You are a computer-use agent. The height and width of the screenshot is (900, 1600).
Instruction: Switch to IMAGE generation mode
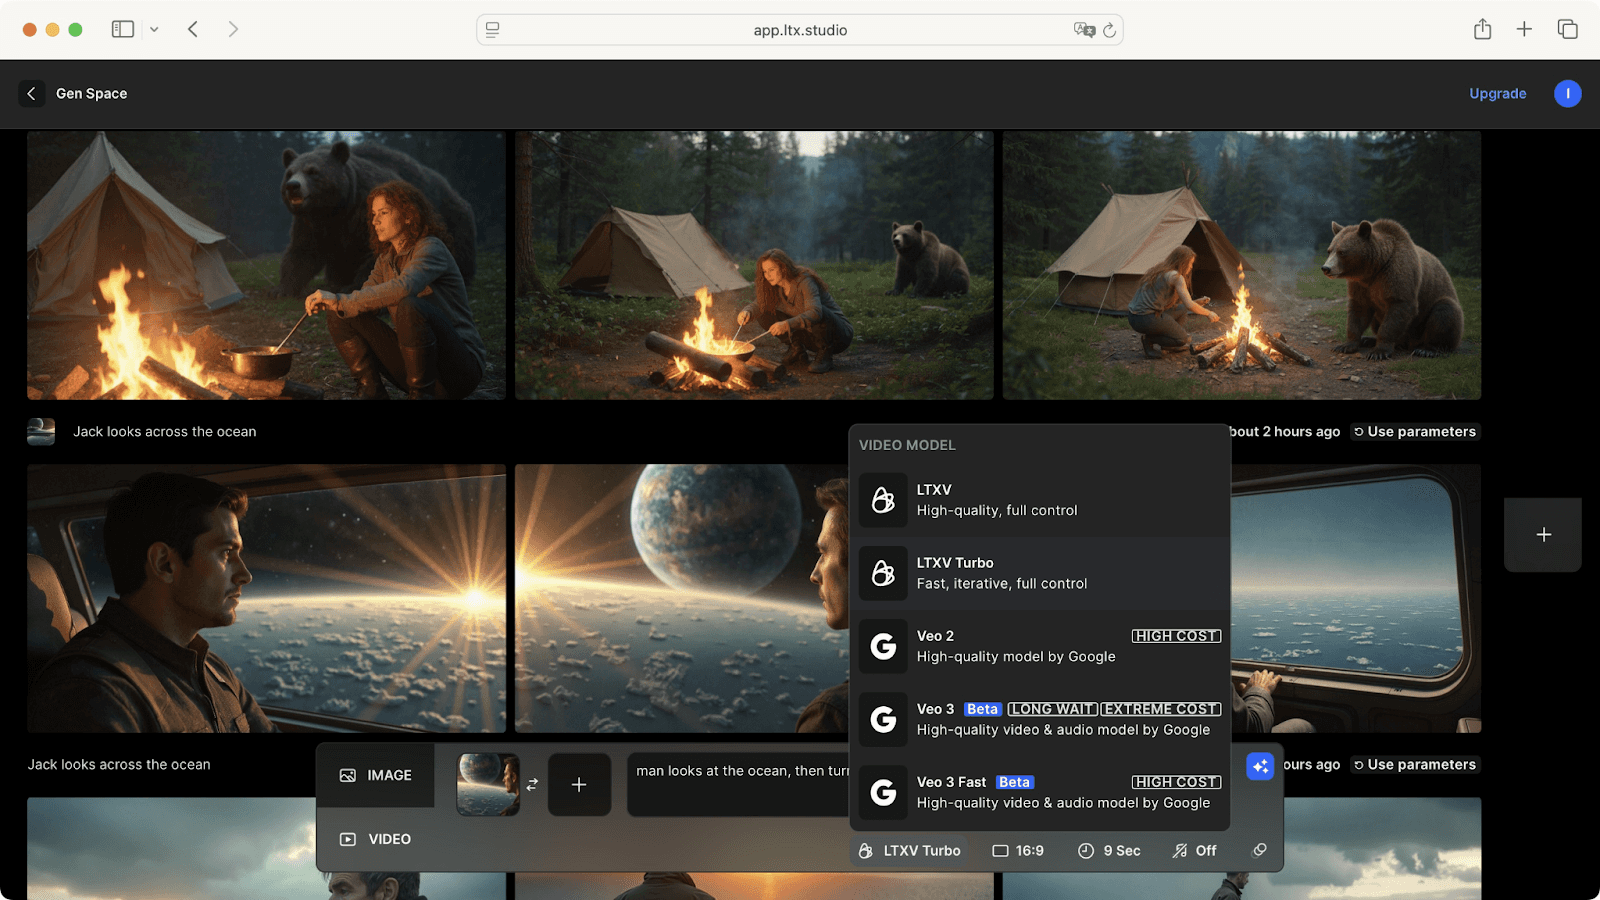point(376,775)
